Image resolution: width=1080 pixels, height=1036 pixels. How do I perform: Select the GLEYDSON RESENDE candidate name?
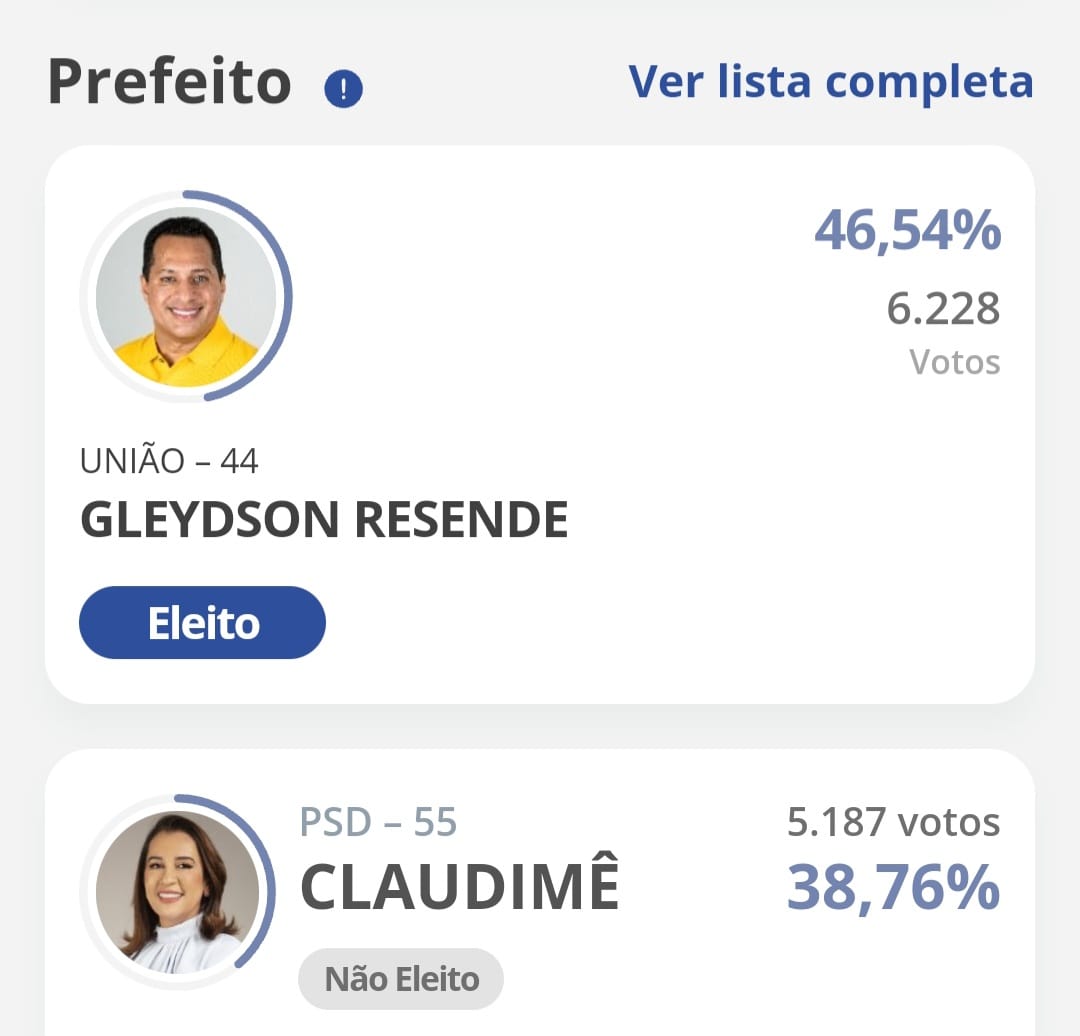pyautogui.click(x=324, y=519)
